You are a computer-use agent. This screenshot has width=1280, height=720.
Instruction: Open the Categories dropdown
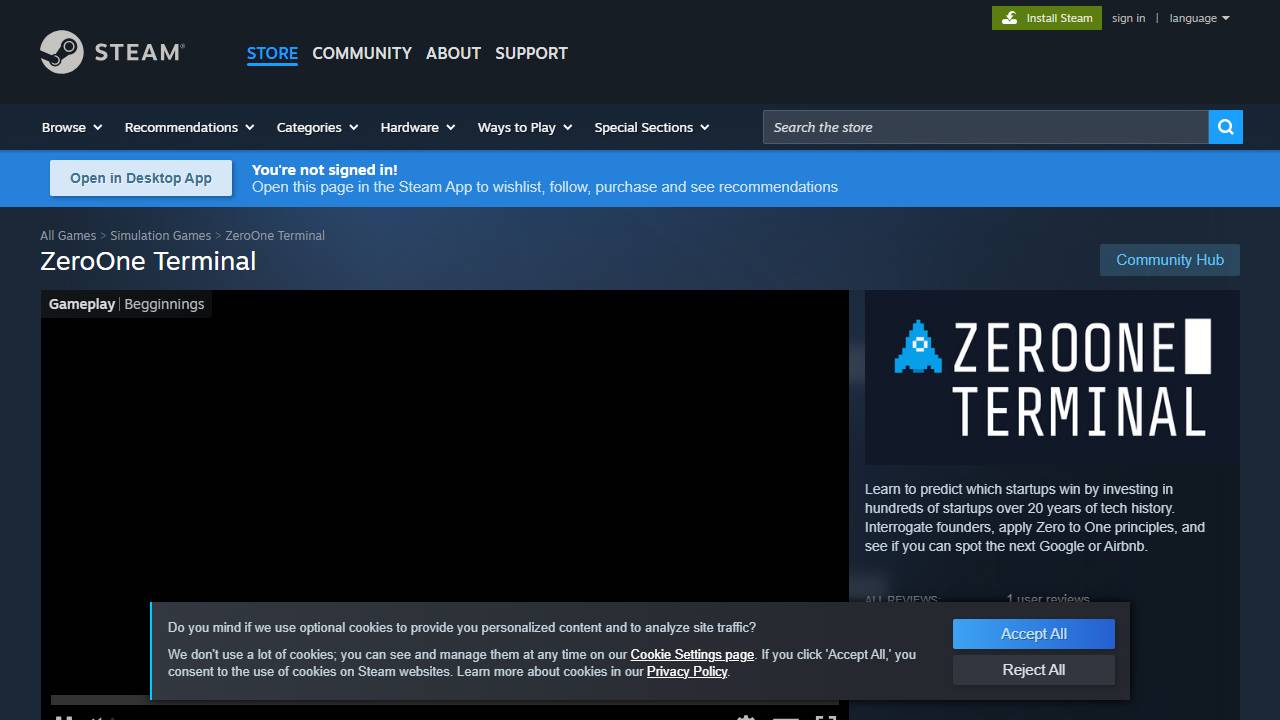(x=317, y=127)
